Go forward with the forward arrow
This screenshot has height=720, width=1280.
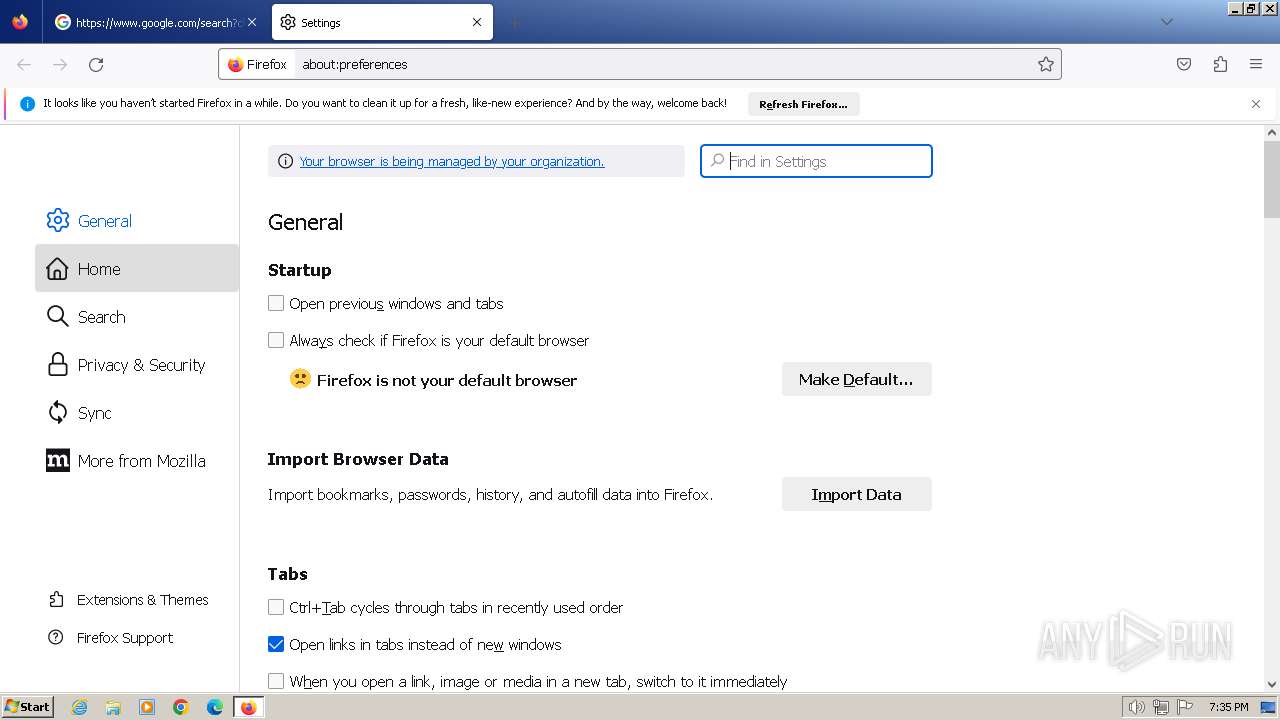pos(60,64)
